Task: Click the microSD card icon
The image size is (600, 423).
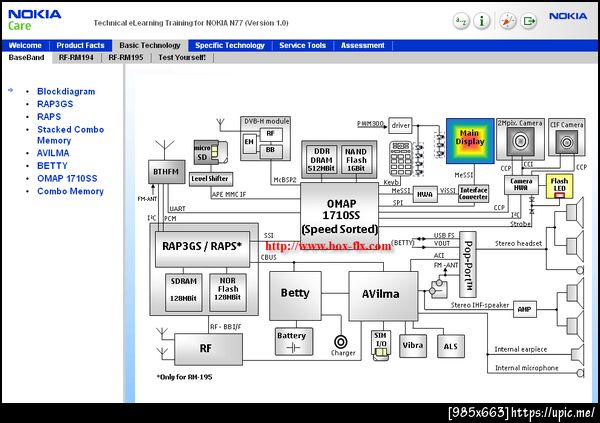Action: click(210, 152)
